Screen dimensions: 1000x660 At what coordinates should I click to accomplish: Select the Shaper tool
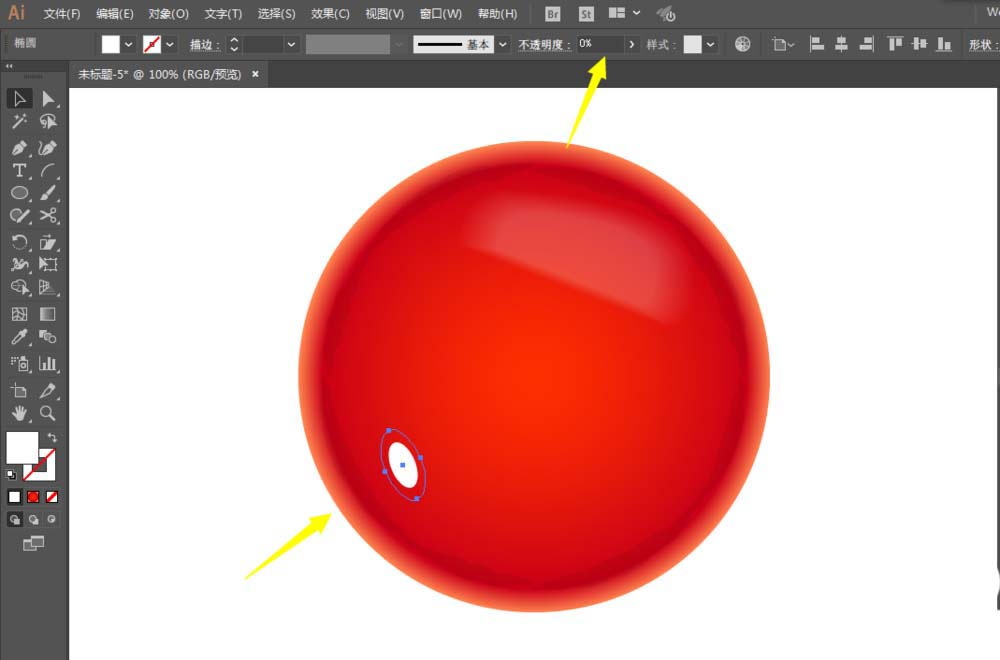click(x=19, y=216)
